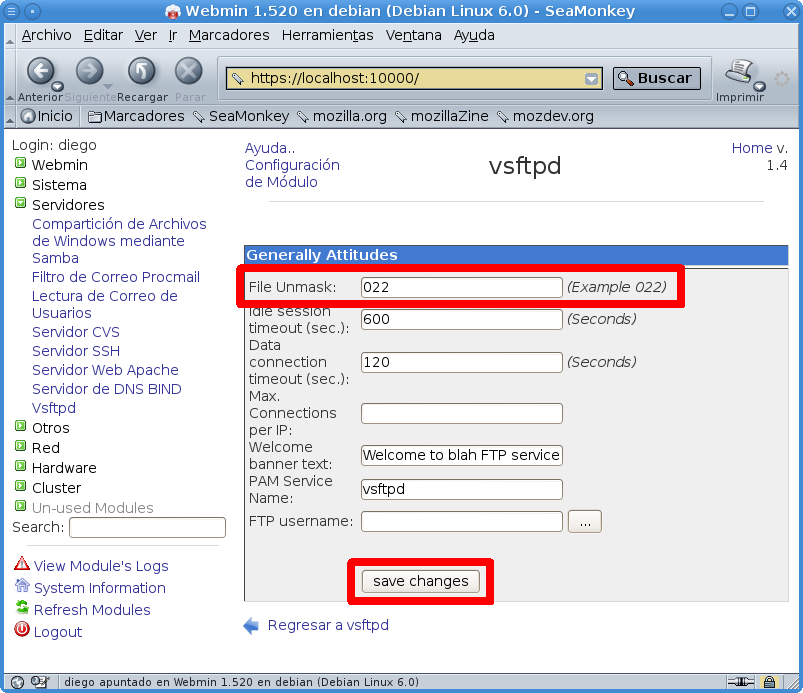Click the Refresh Modules icon
803x693 pixels.
(22, 610)
